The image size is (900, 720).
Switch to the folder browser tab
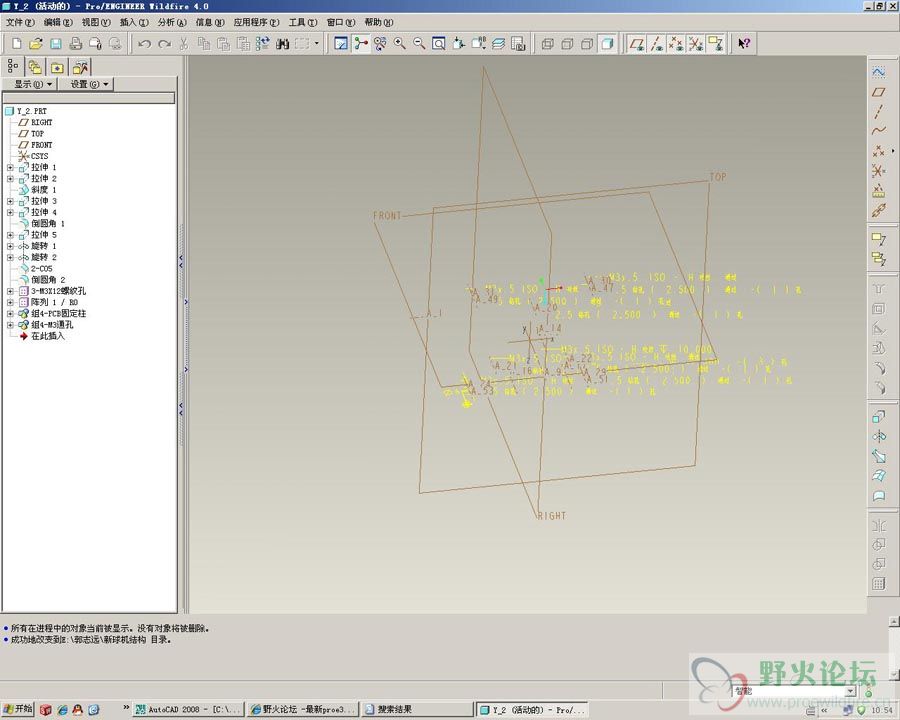[35, 67]
